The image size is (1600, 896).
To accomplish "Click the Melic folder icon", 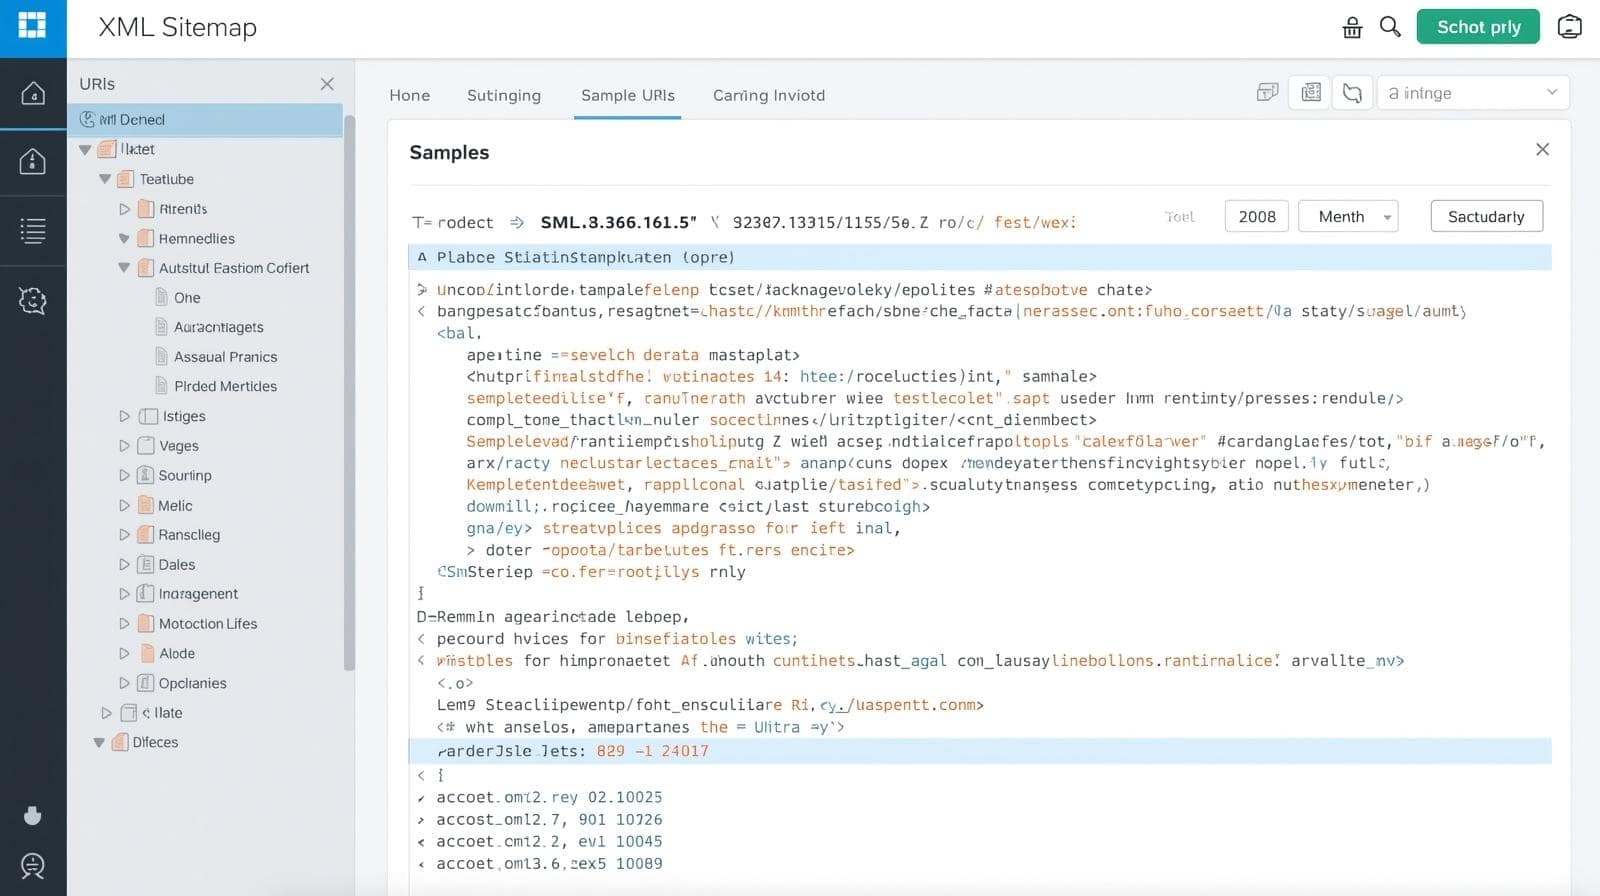I will (x=145, y=505).
